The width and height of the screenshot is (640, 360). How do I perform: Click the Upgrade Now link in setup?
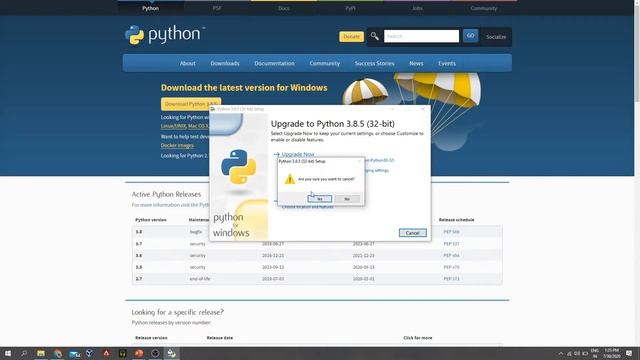tap(298, 154)
